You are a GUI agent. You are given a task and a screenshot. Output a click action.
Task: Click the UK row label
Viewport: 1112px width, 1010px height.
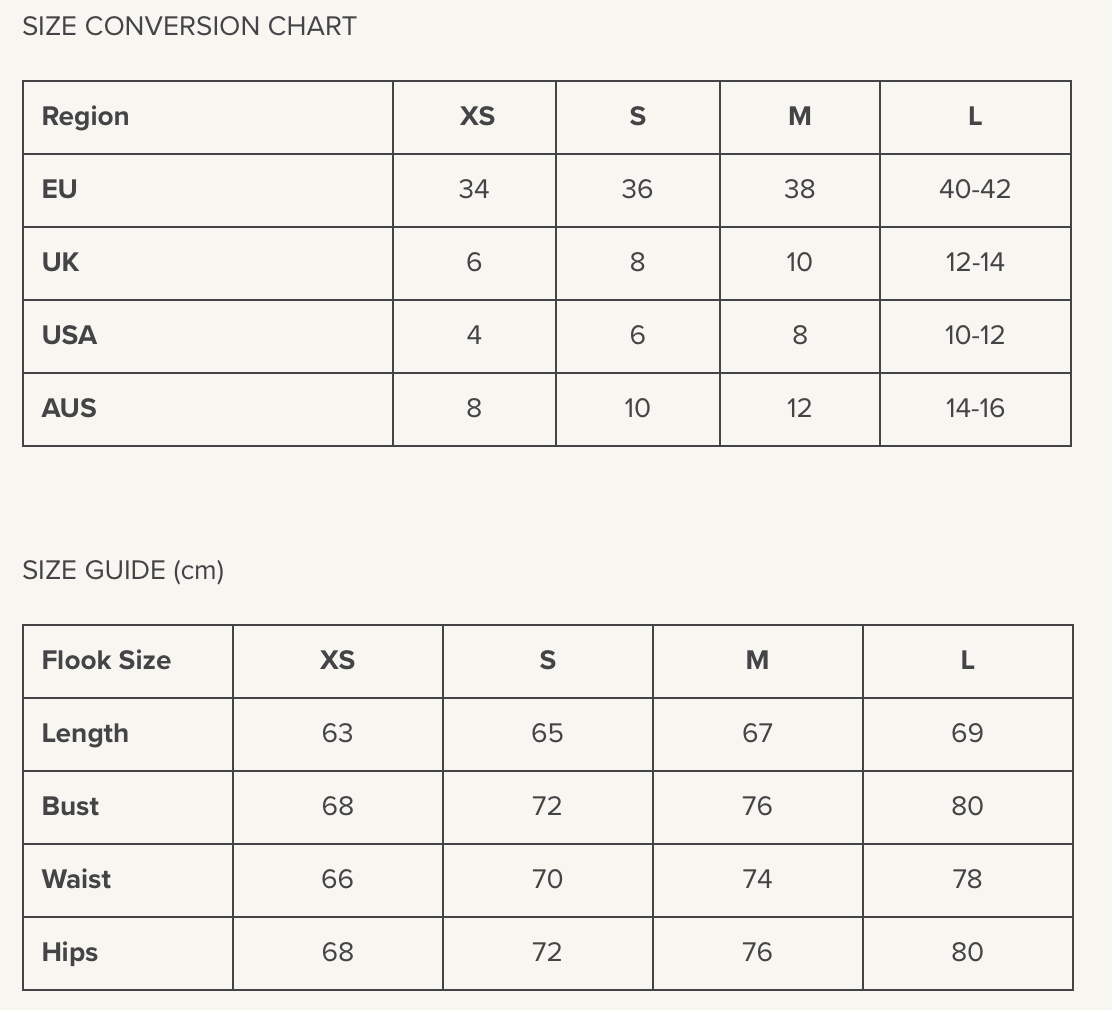60,262
